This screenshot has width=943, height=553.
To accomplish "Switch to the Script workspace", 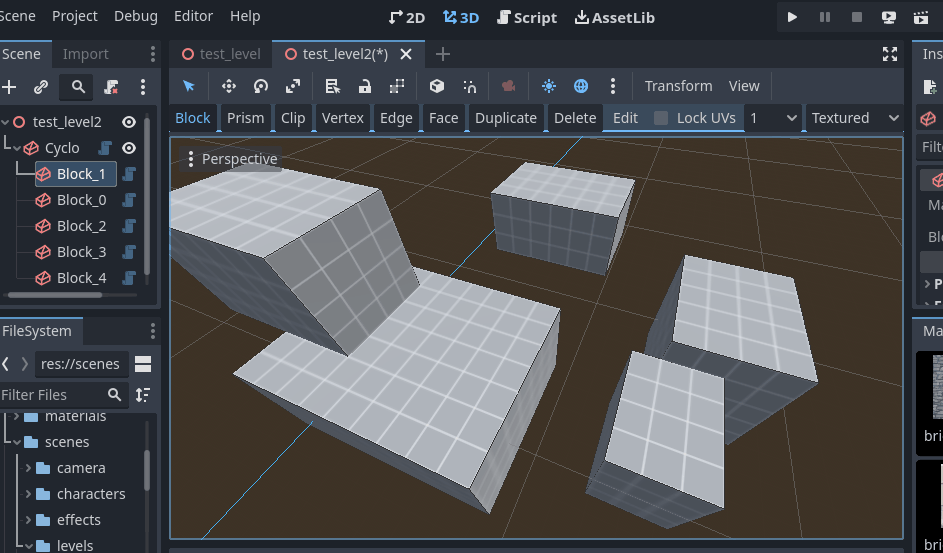I will pos(527,17).
